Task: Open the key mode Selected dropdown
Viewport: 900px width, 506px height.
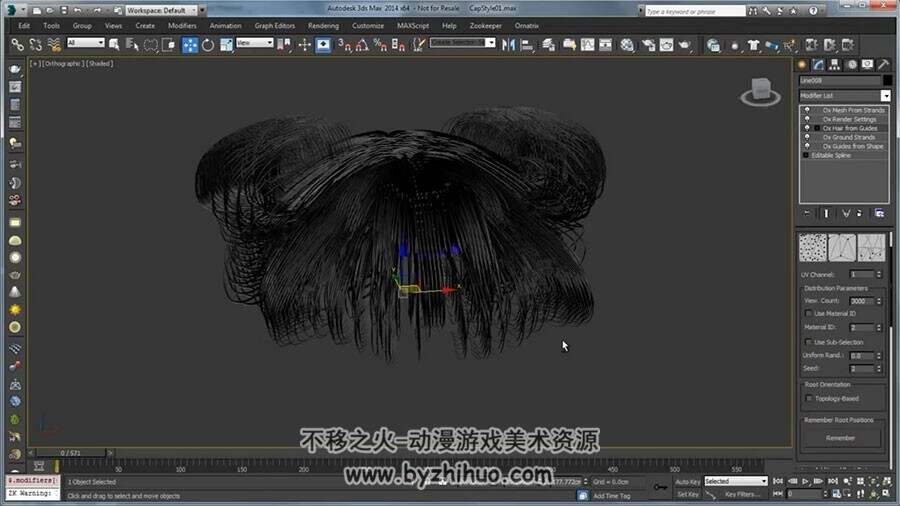Action: coord(736,481)
